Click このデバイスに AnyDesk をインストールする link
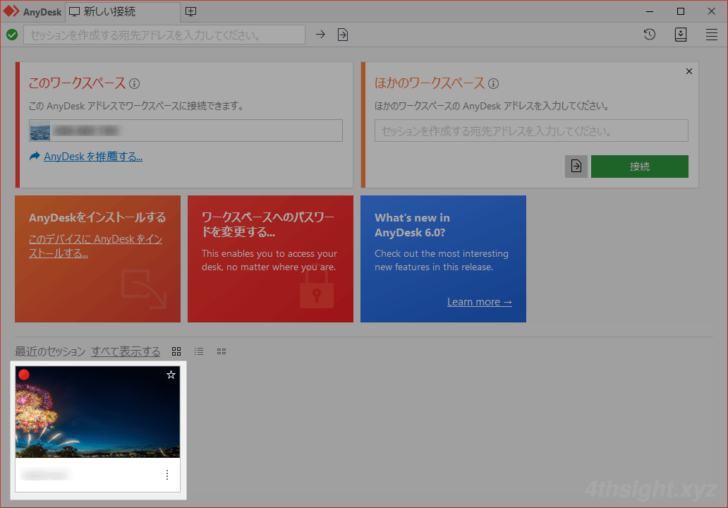The image size is (728, 508). click(96, 246)
